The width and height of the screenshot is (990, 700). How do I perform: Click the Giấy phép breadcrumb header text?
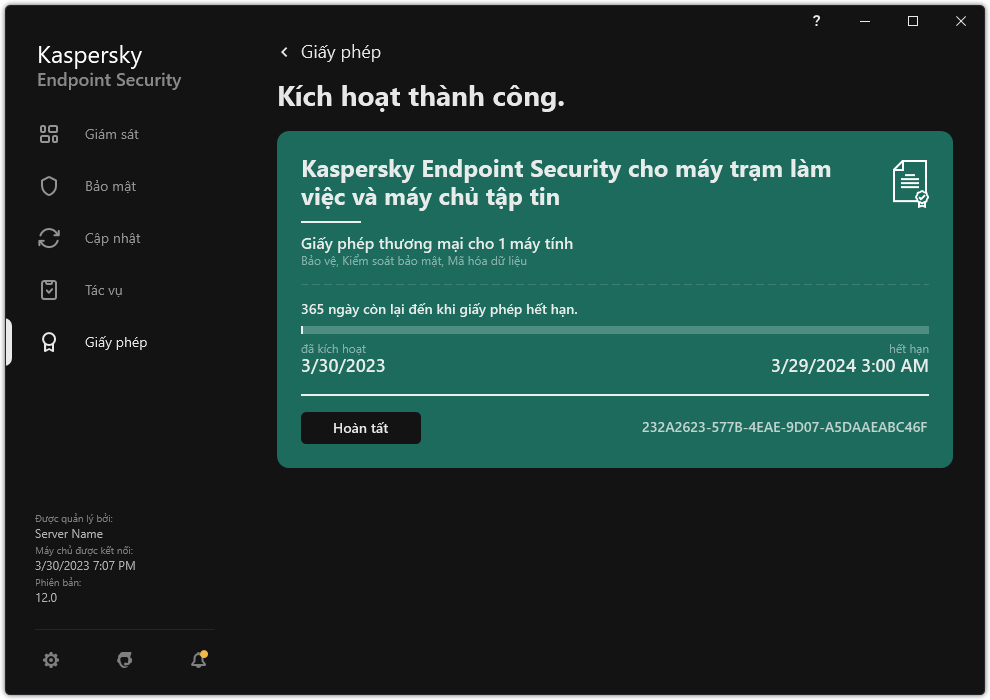pyautogui.click(x=341, y=52)
